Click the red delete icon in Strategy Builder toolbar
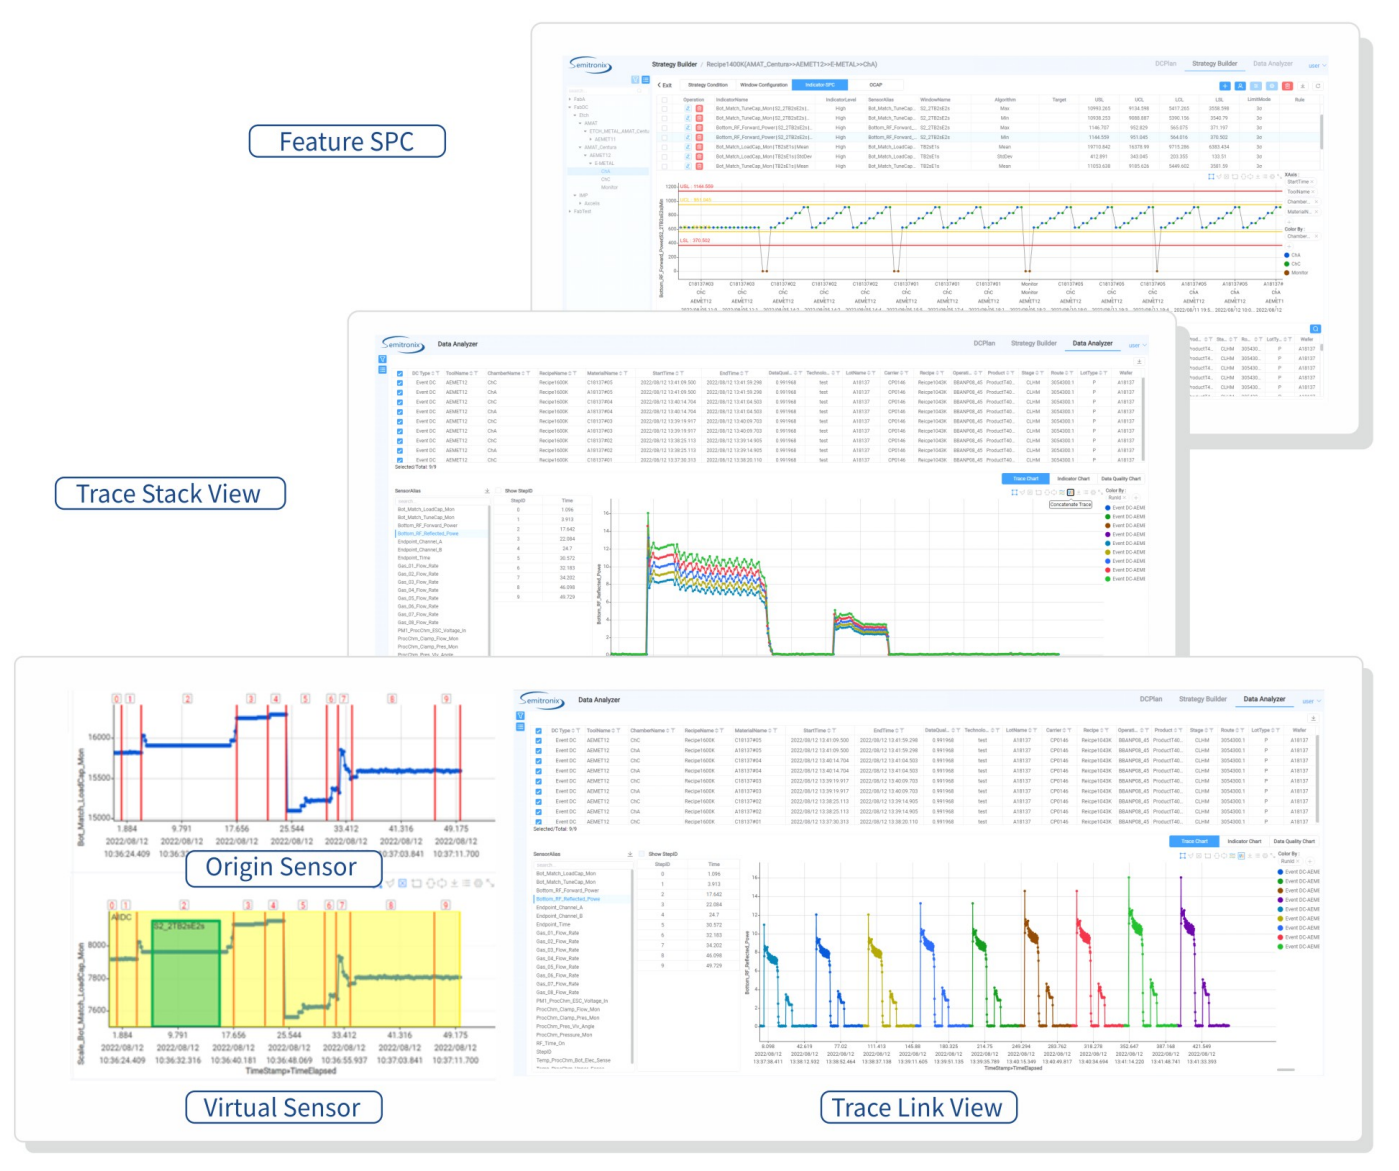The width and height of the screenshot is (1399, 1171). (1287, 86)
